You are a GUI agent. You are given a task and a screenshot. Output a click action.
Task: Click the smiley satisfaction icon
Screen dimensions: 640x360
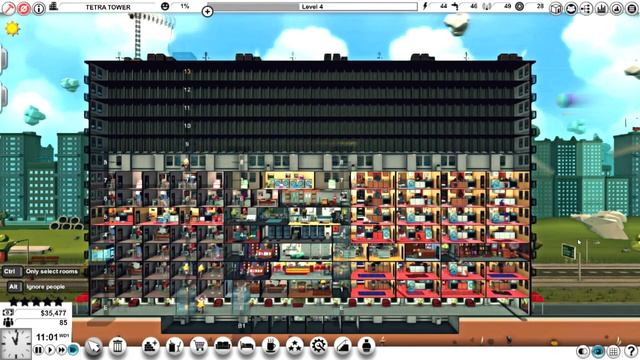click(165, 7)
